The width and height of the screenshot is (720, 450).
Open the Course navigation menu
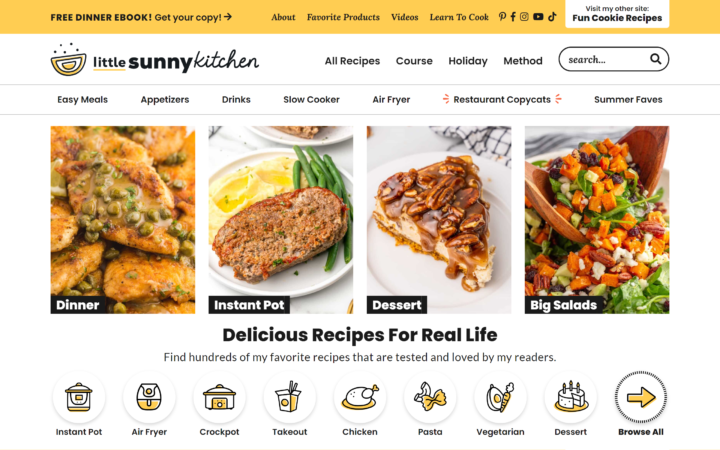(x=414, y=61)
